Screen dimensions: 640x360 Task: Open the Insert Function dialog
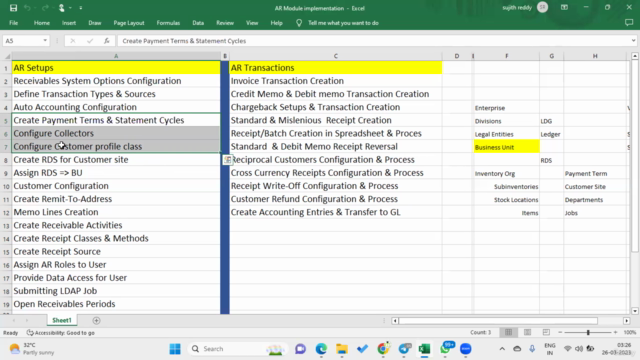pyautogui.click(x=107, y=40)
